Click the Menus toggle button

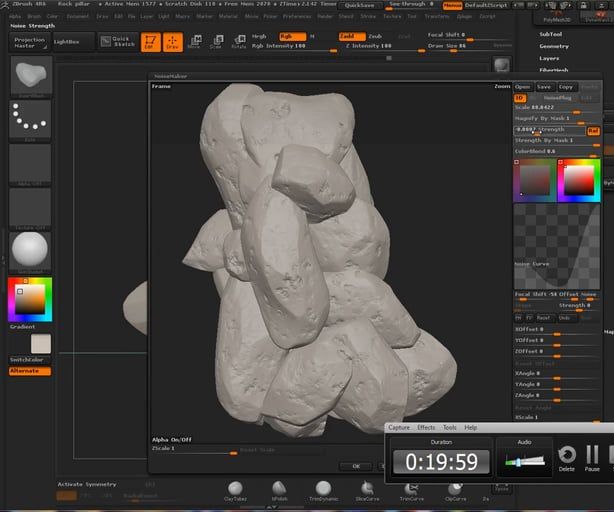tap(452, 5)
